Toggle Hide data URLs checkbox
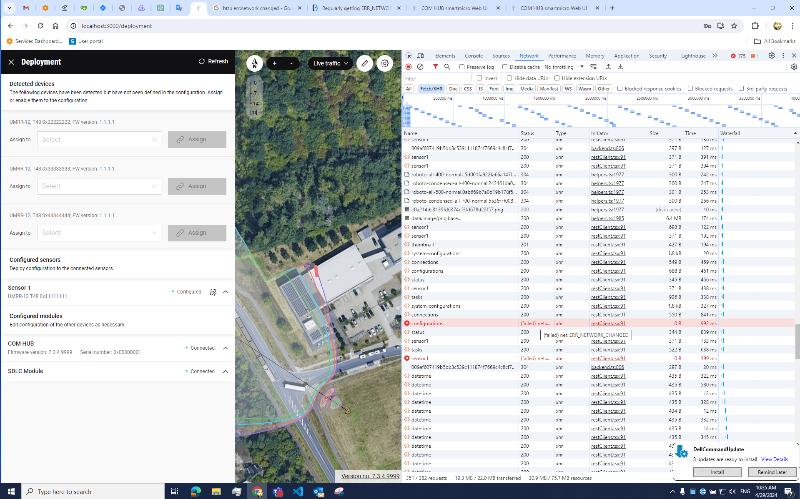The height and width of the screenshot is (499, 800). tap(509, 78)
